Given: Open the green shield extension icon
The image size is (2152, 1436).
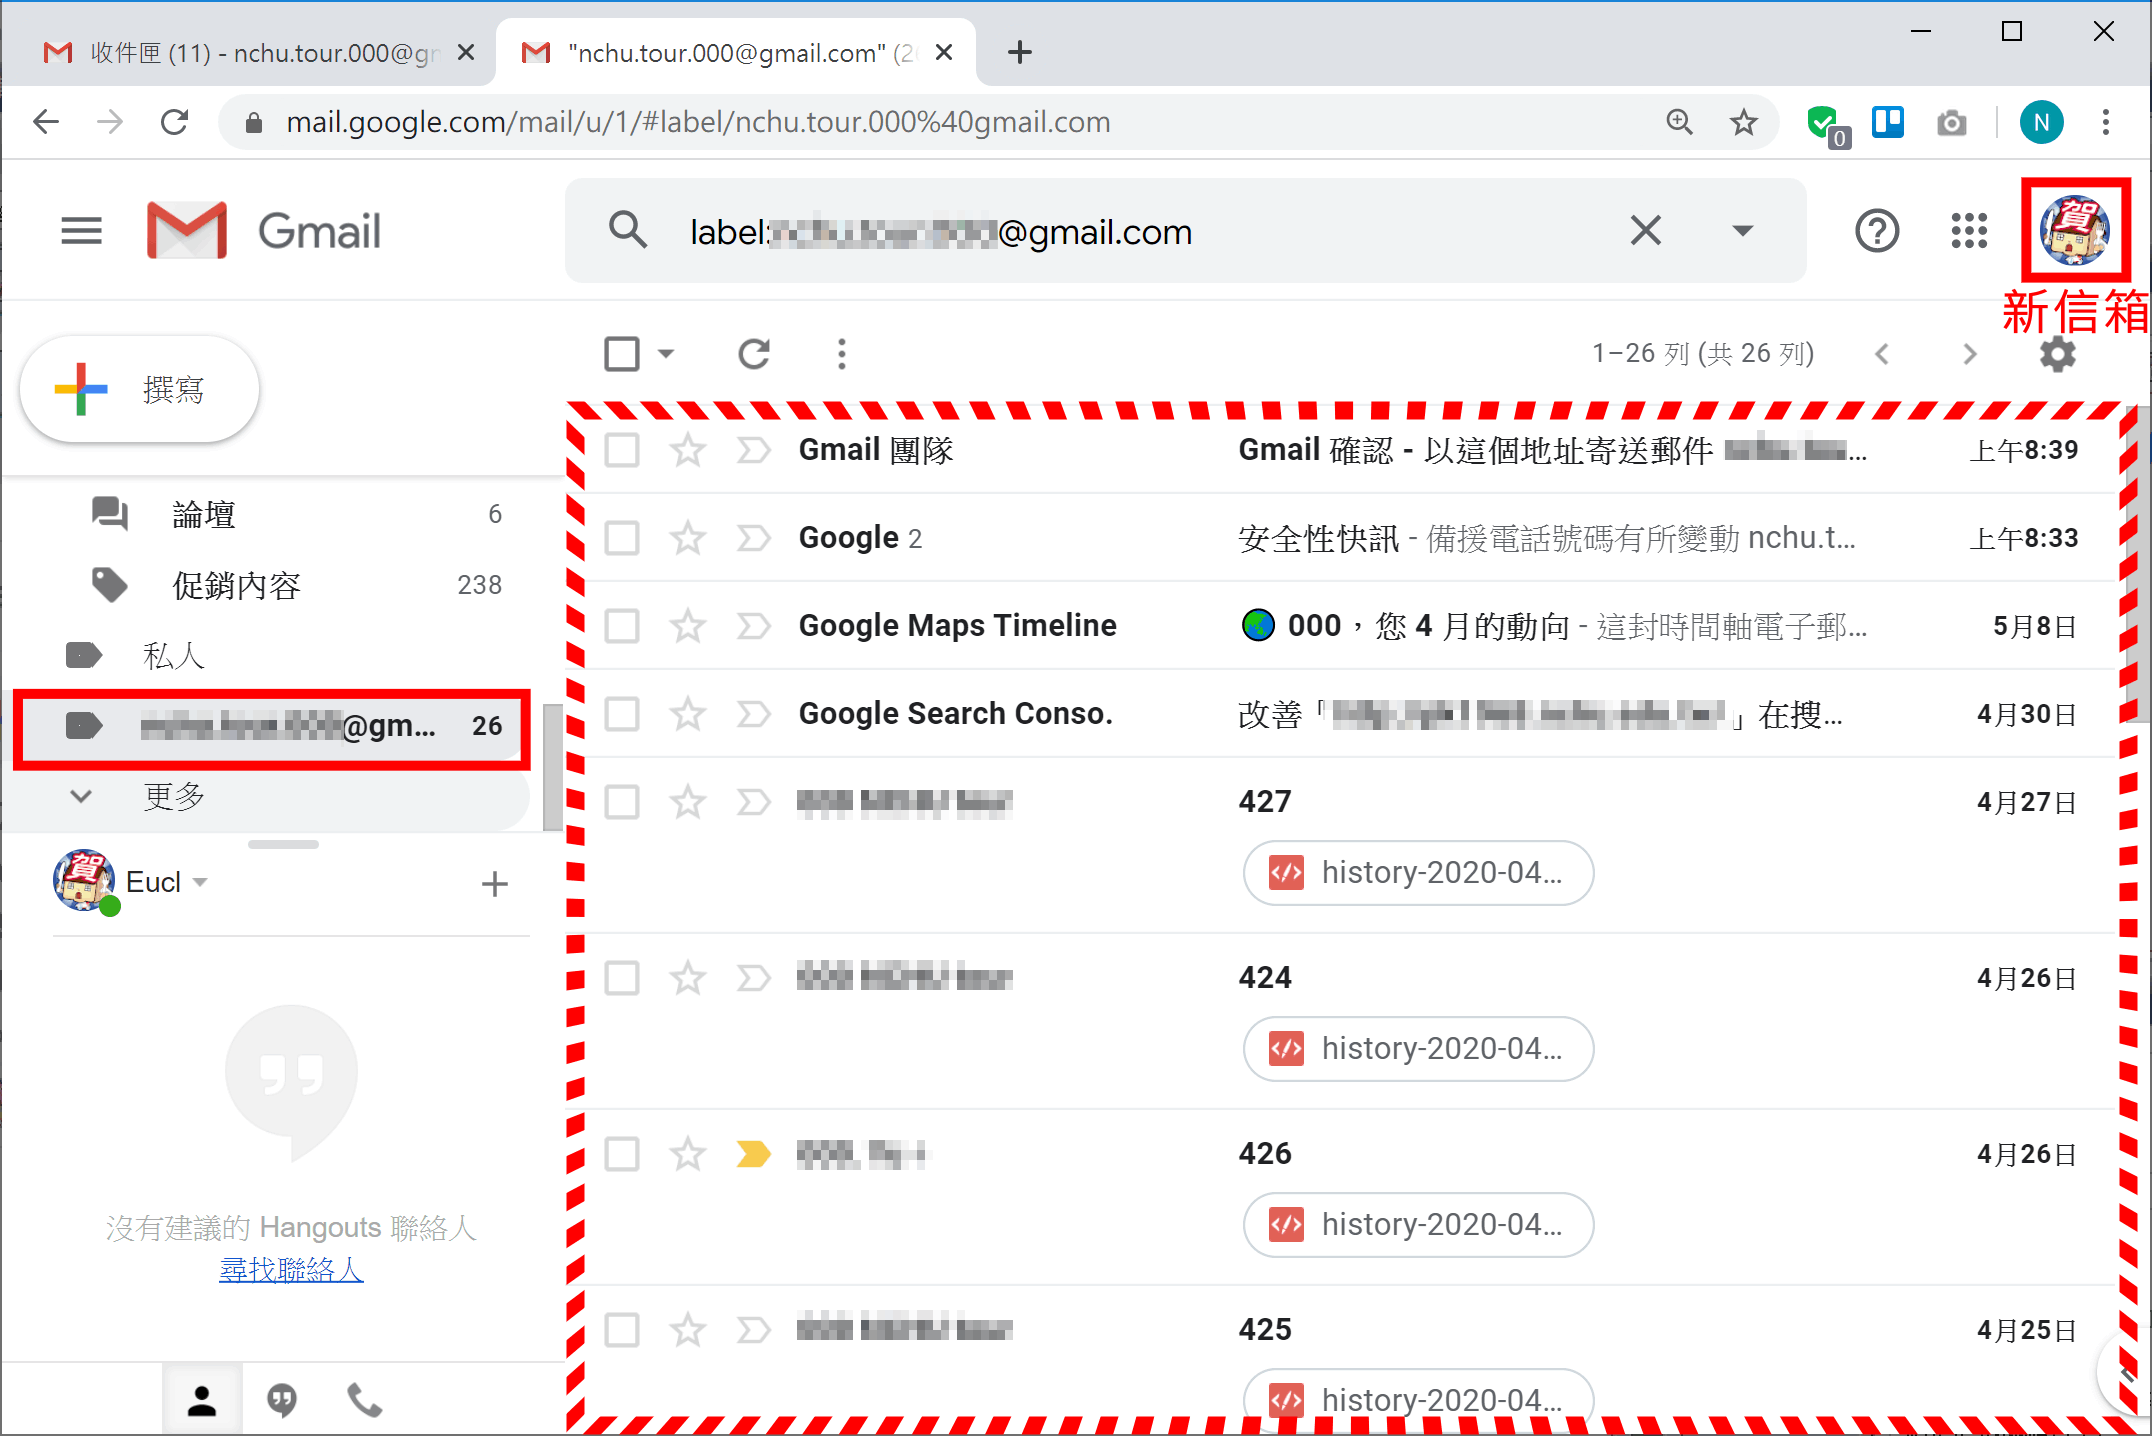Looking at the screenshot, I should coord(1826,124).
